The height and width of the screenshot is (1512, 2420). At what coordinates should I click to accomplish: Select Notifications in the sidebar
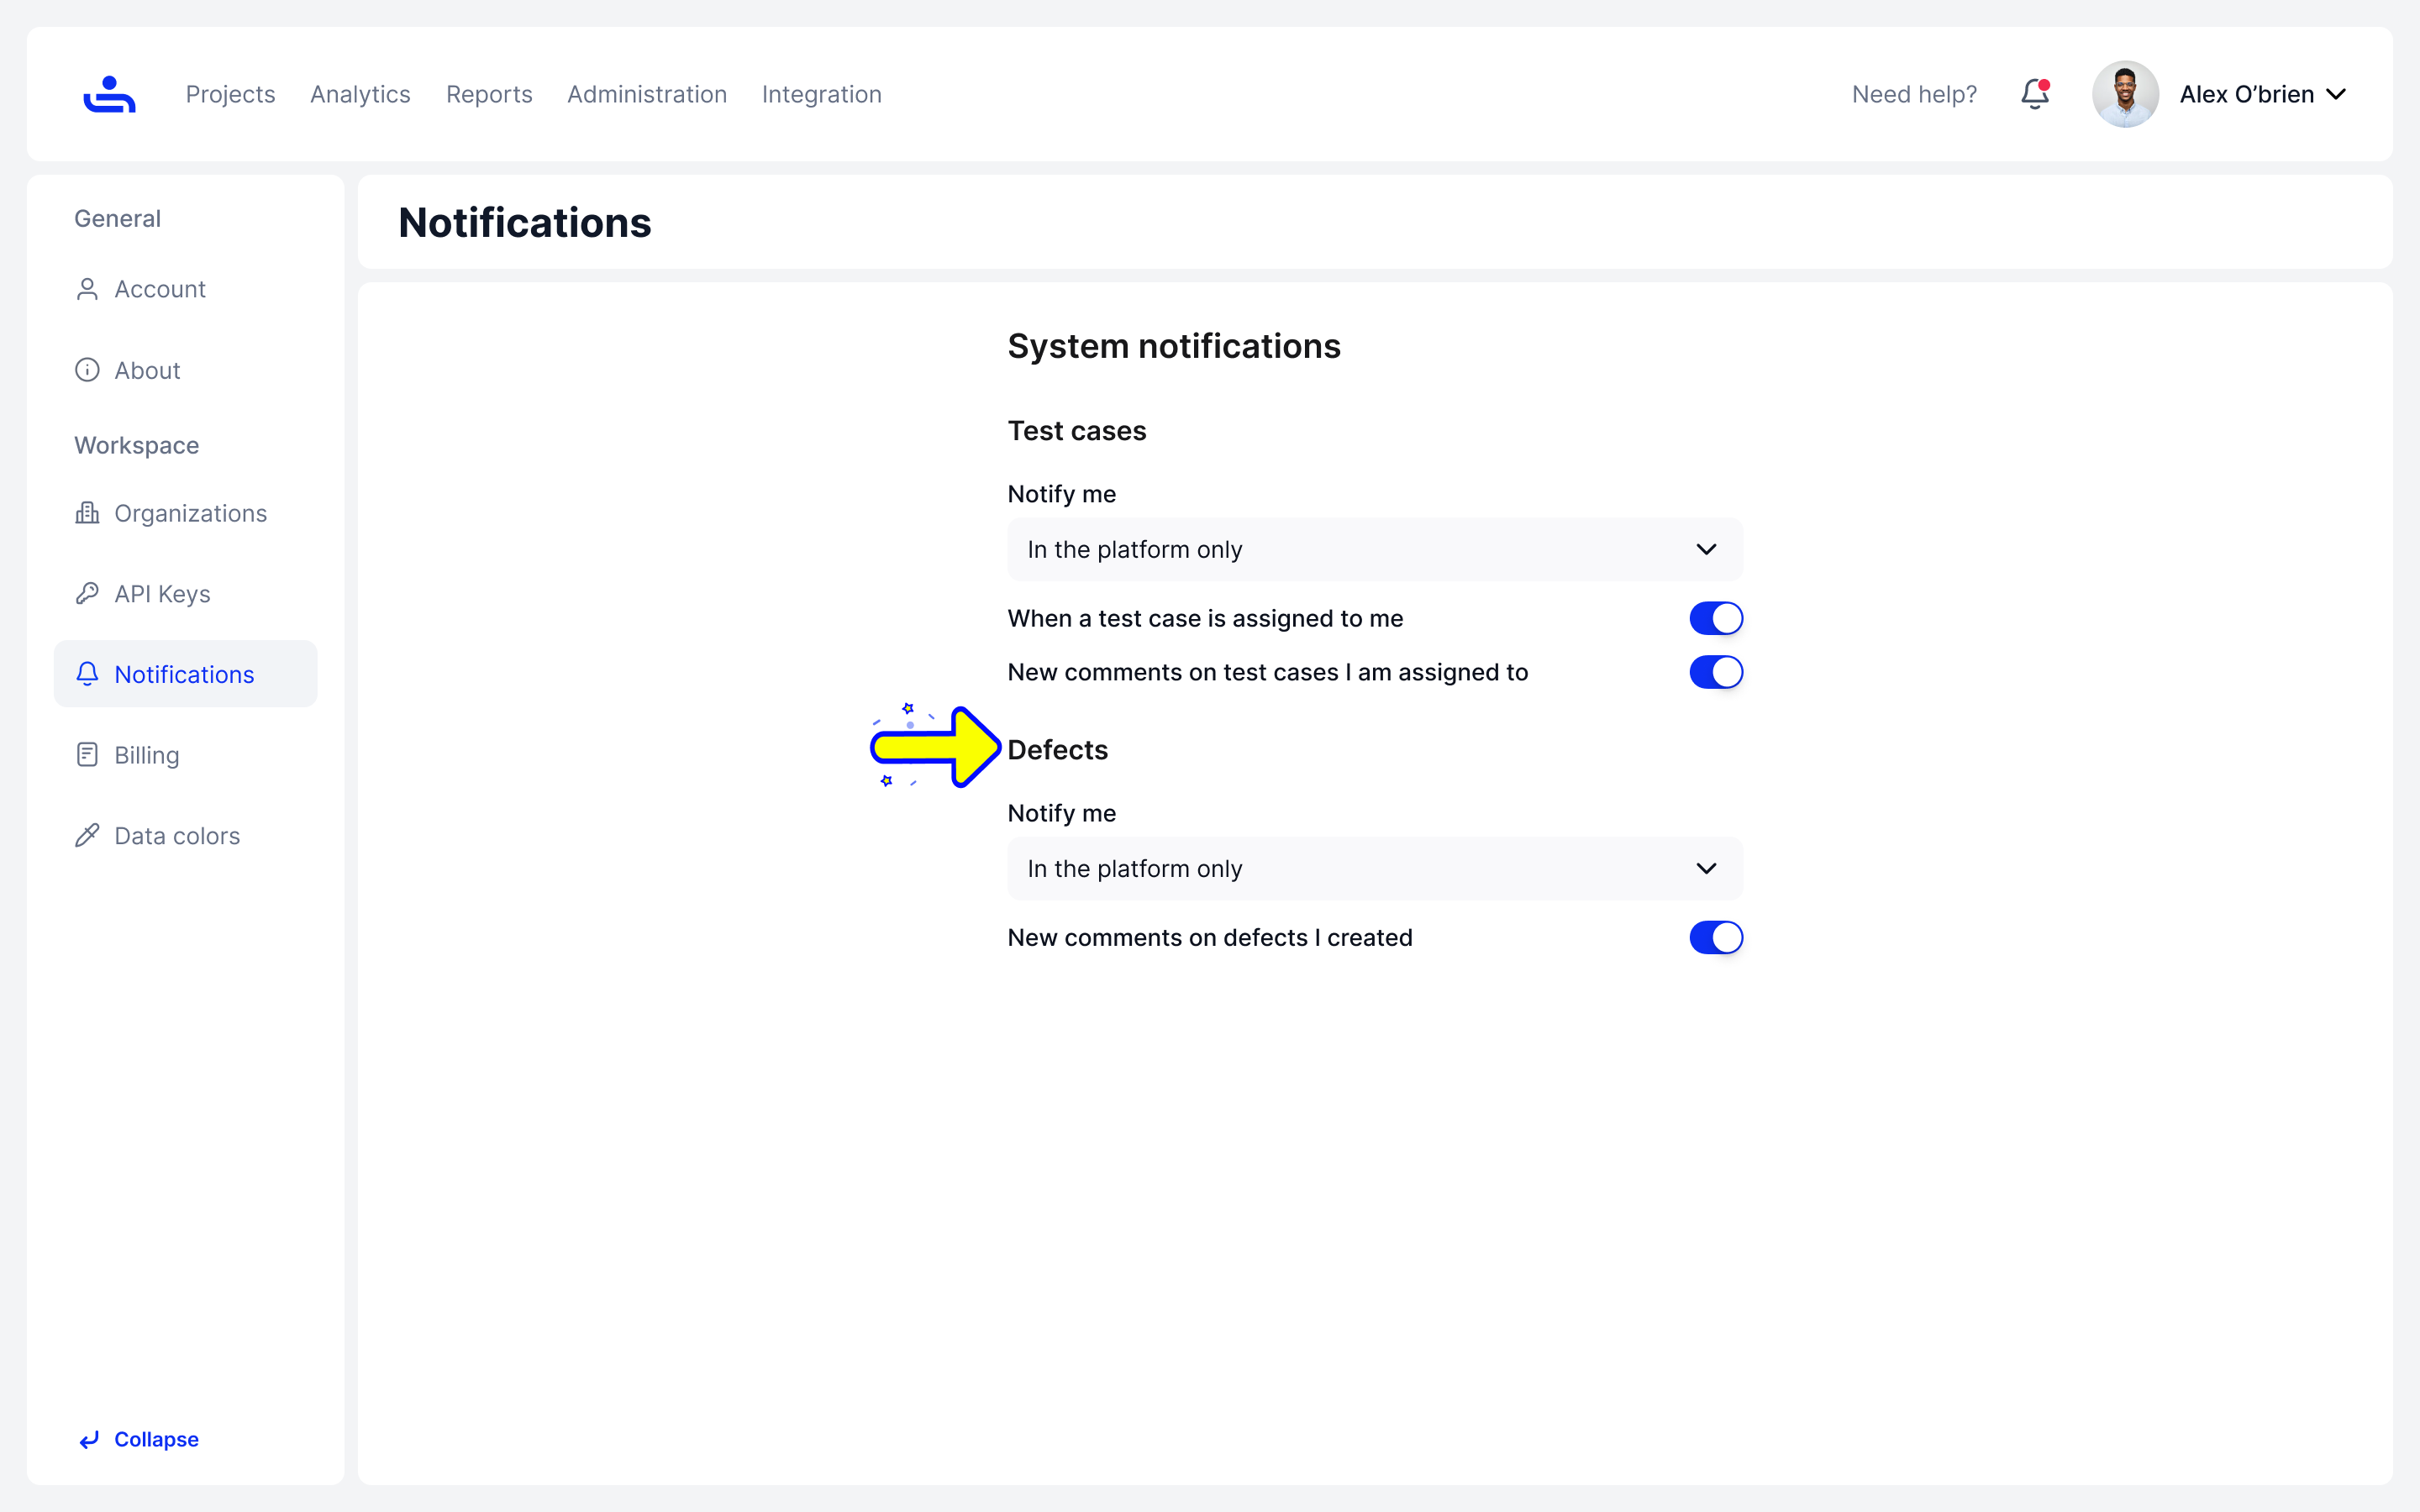(x=186, y=674)
